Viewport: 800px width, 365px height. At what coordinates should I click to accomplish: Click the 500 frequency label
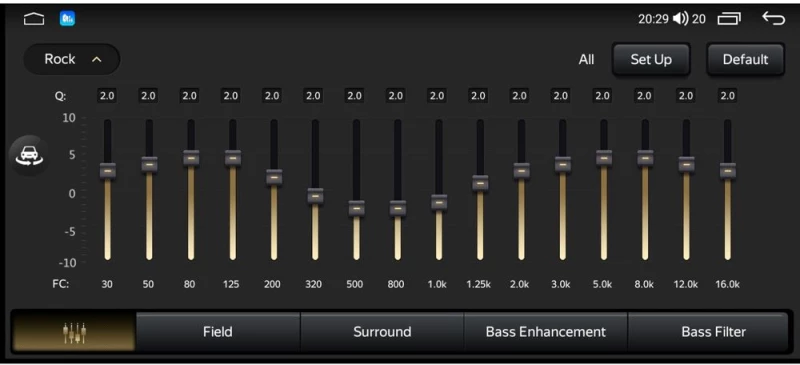click(x=355, y=284)
